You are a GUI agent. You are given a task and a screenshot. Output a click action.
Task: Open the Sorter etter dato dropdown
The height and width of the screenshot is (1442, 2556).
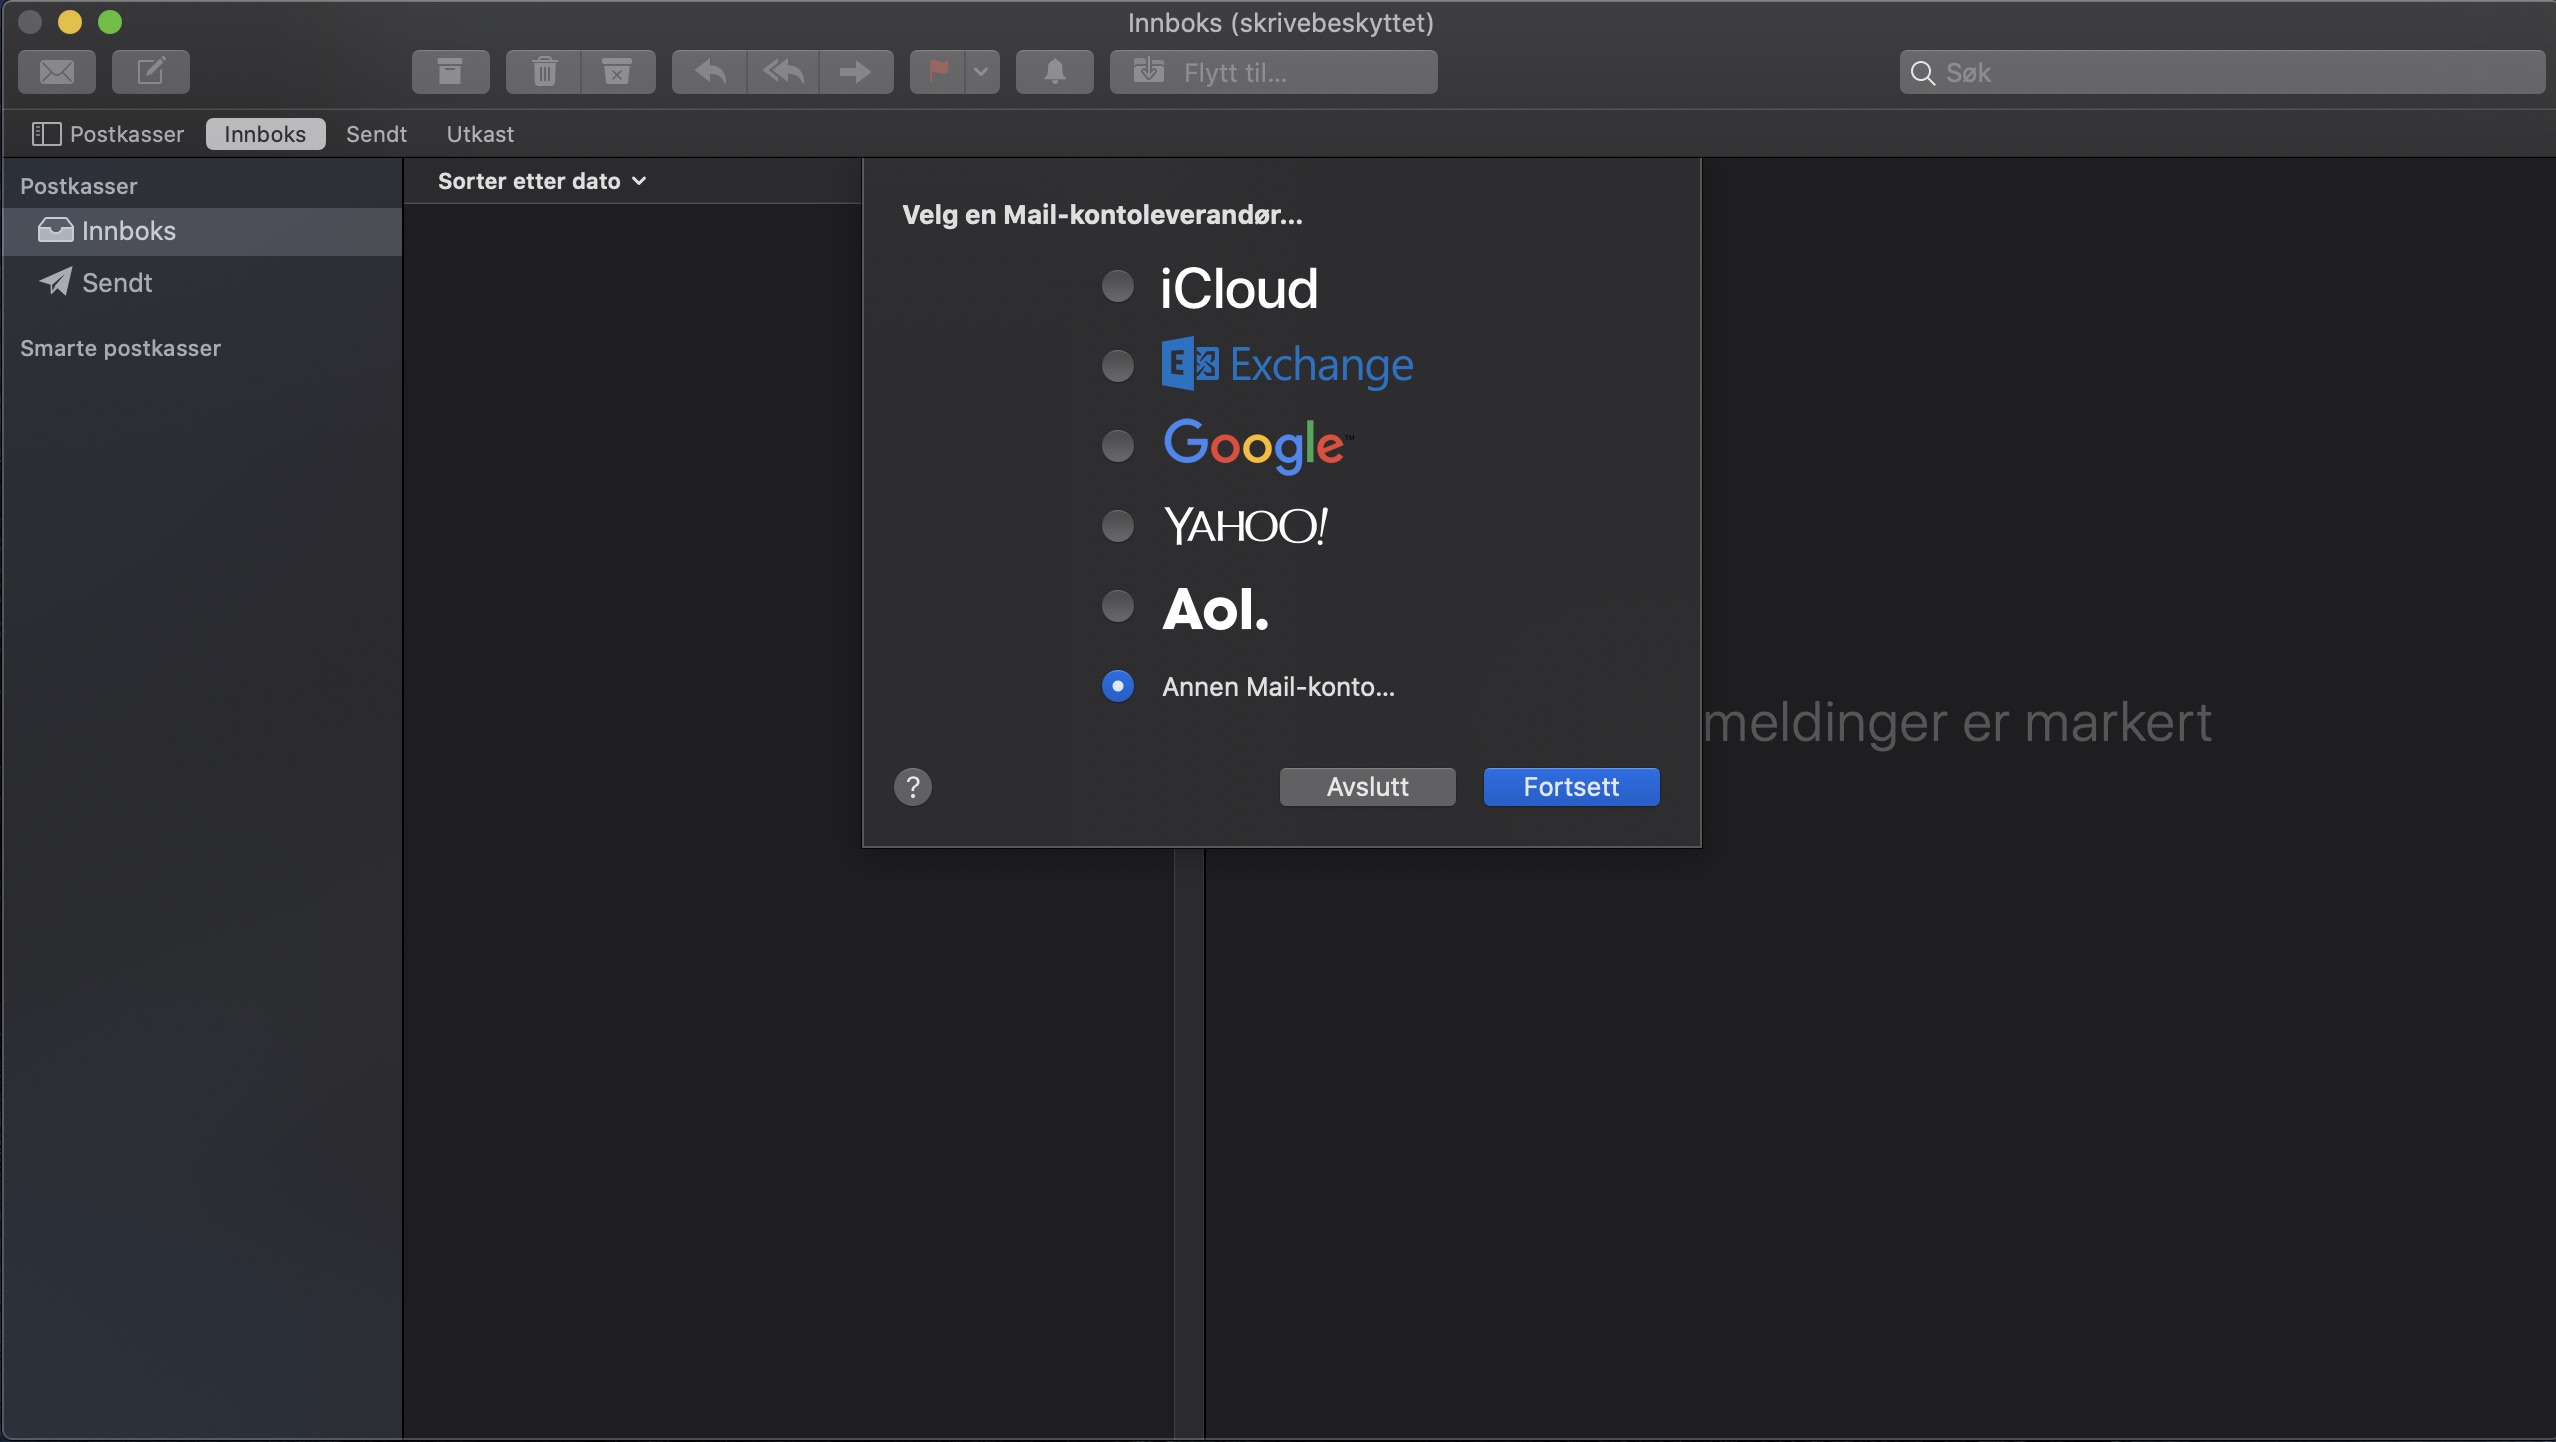click(542, 181)
